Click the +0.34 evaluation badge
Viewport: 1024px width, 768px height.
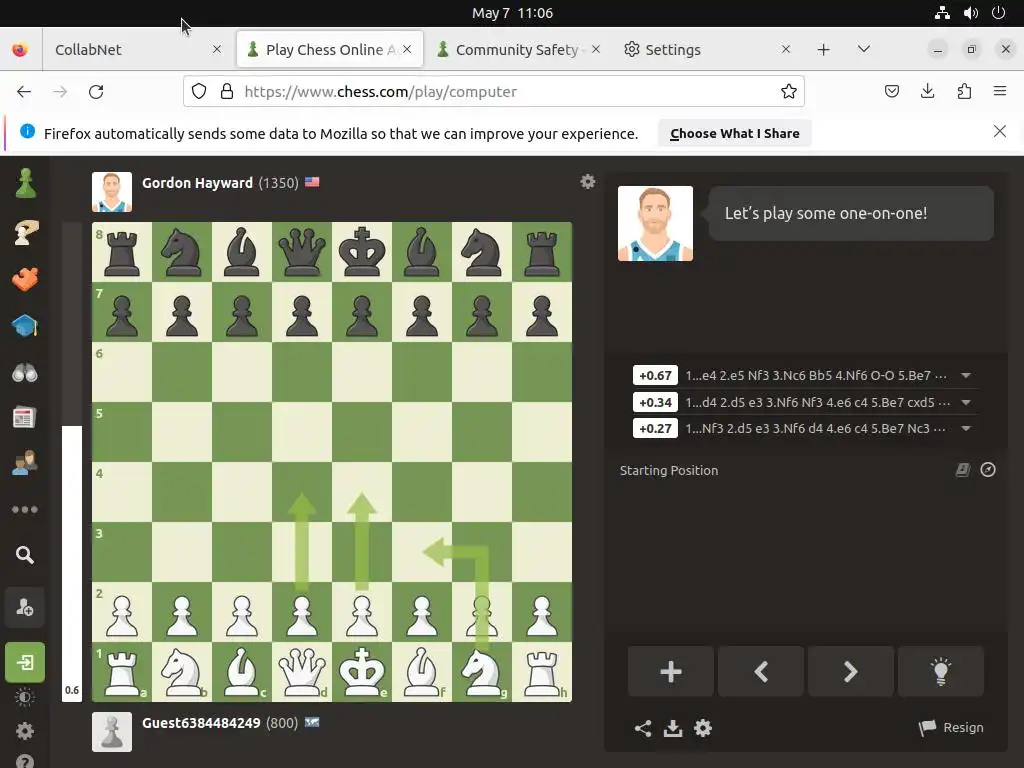655,402
